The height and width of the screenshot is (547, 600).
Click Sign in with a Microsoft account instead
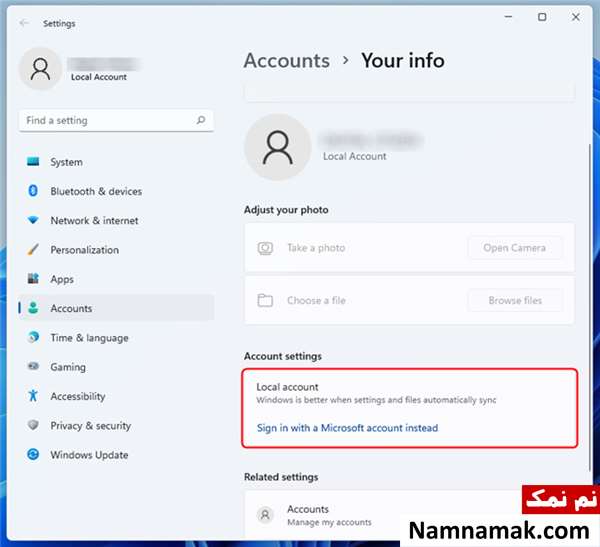[347, 428]
